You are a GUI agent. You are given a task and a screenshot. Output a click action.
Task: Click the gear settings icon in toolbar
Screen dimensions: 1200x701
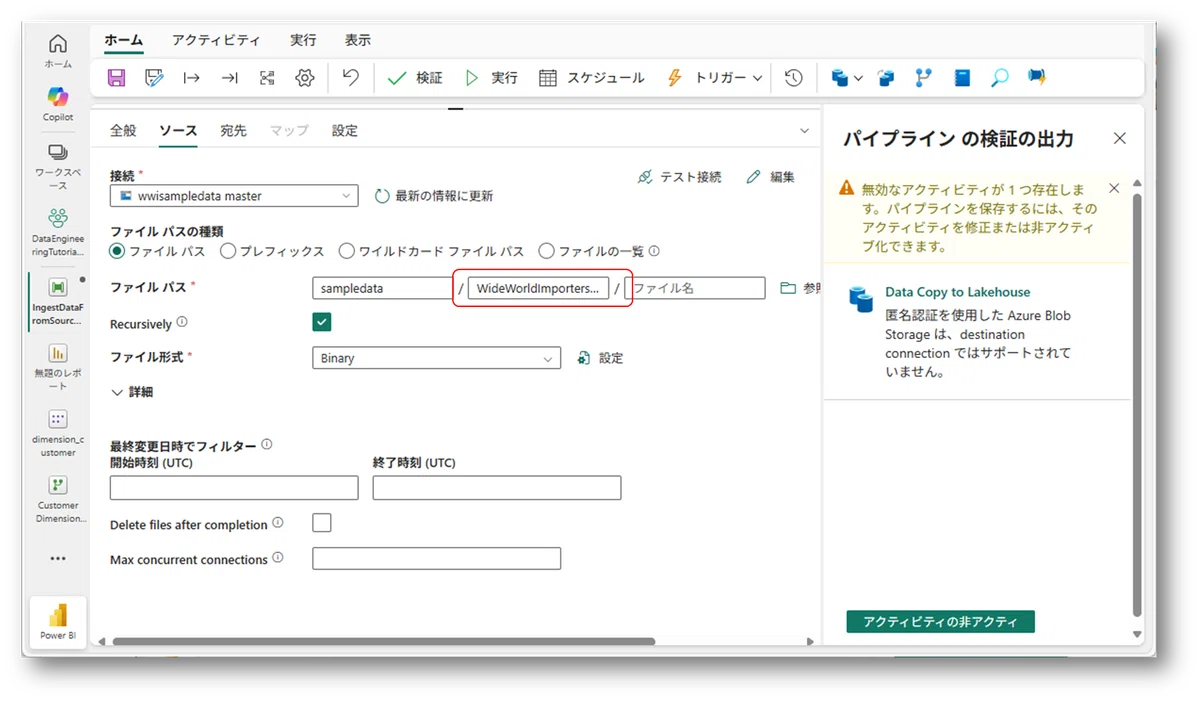[305, 78]
